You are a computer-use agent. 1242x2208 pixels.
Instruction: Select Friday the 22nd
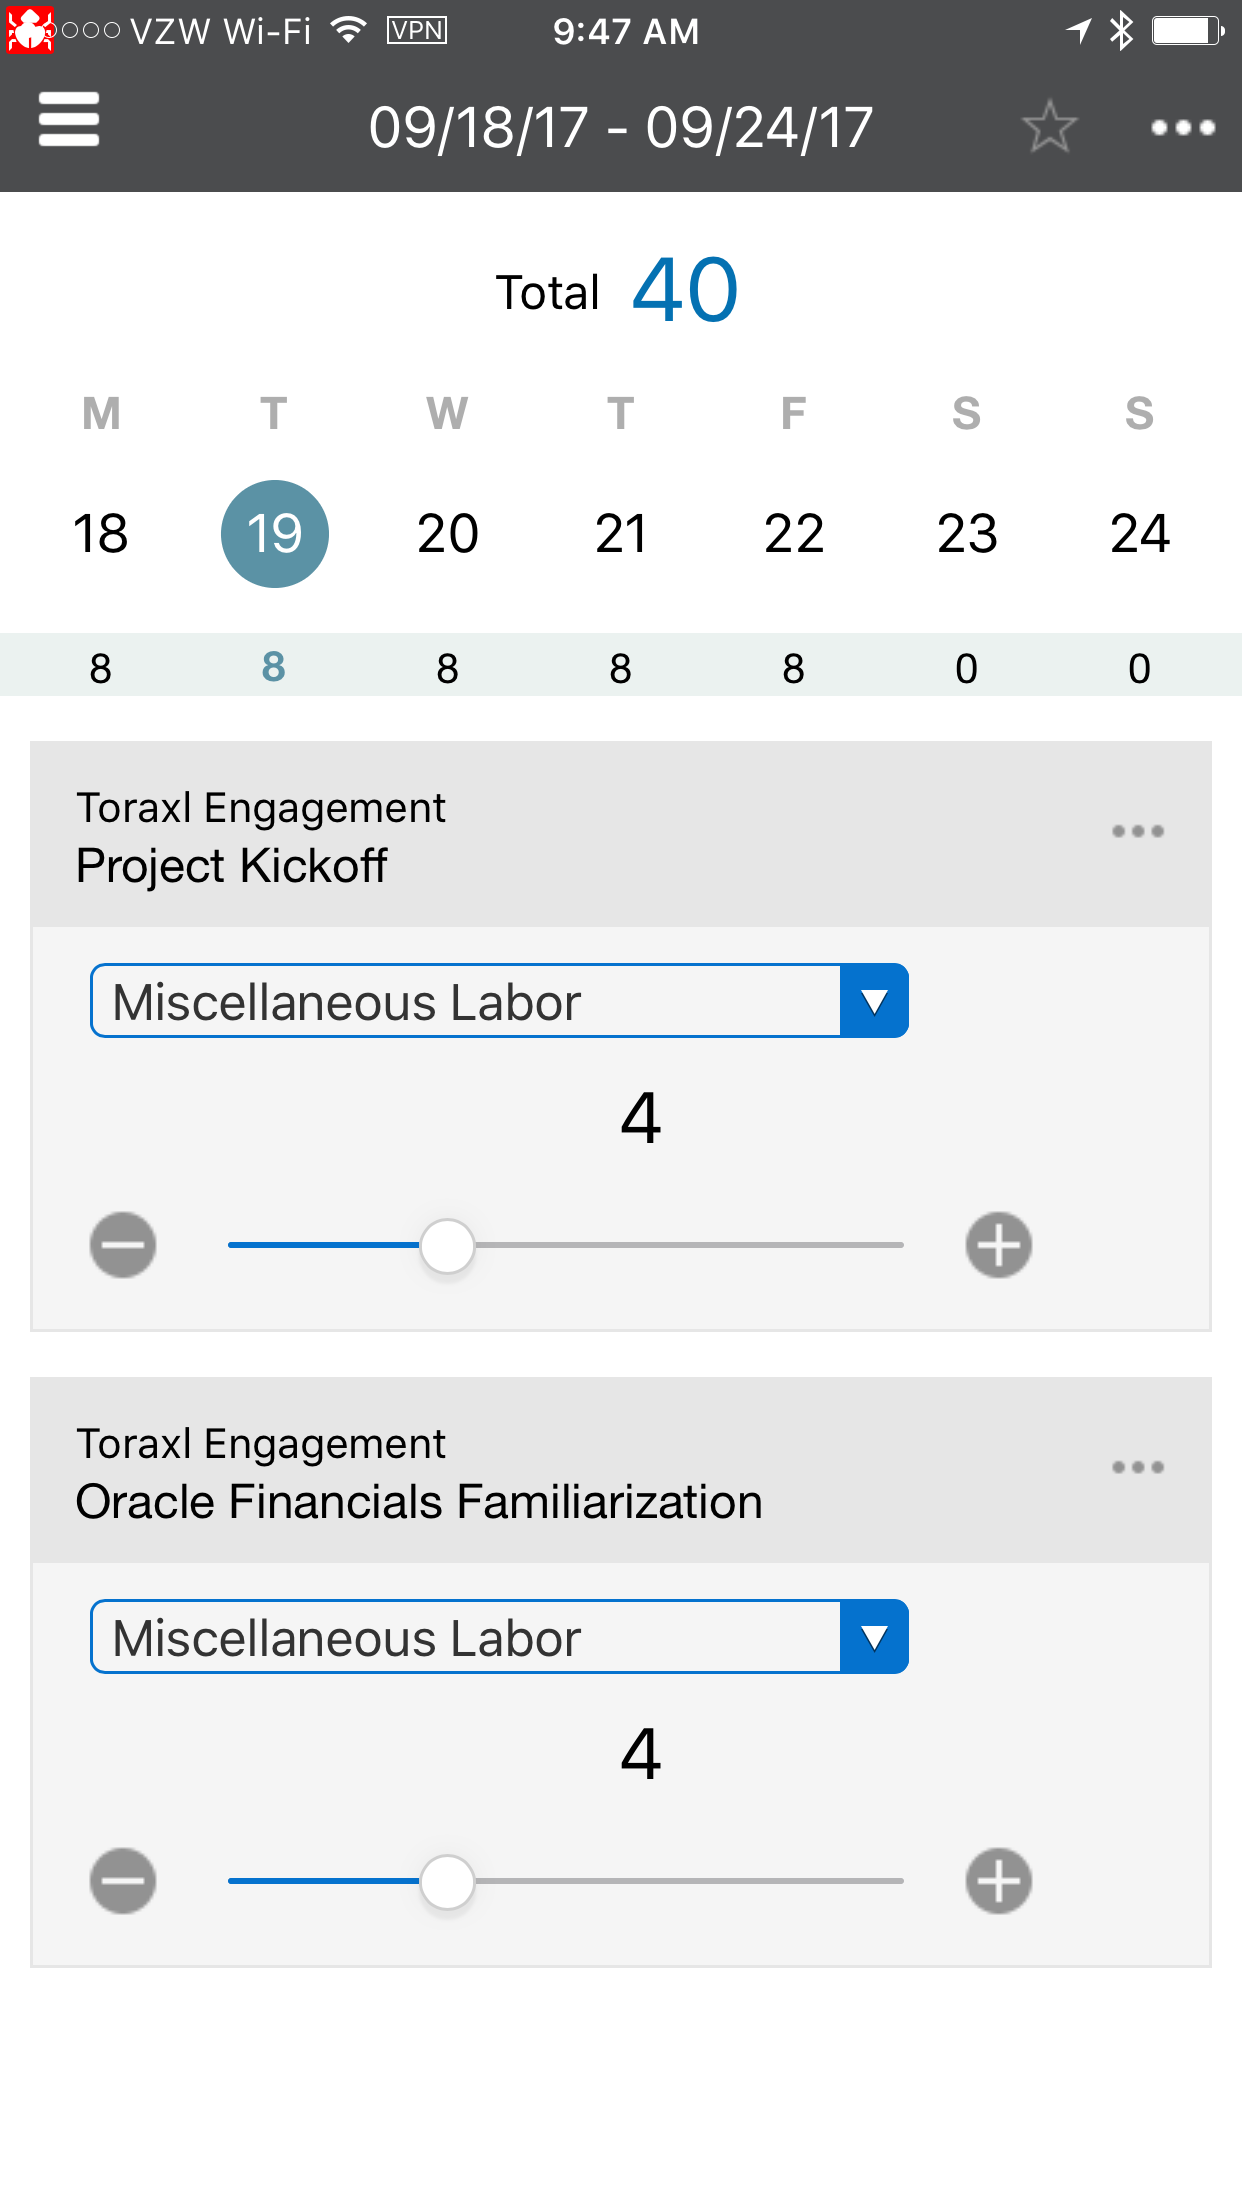pos(794,533)
